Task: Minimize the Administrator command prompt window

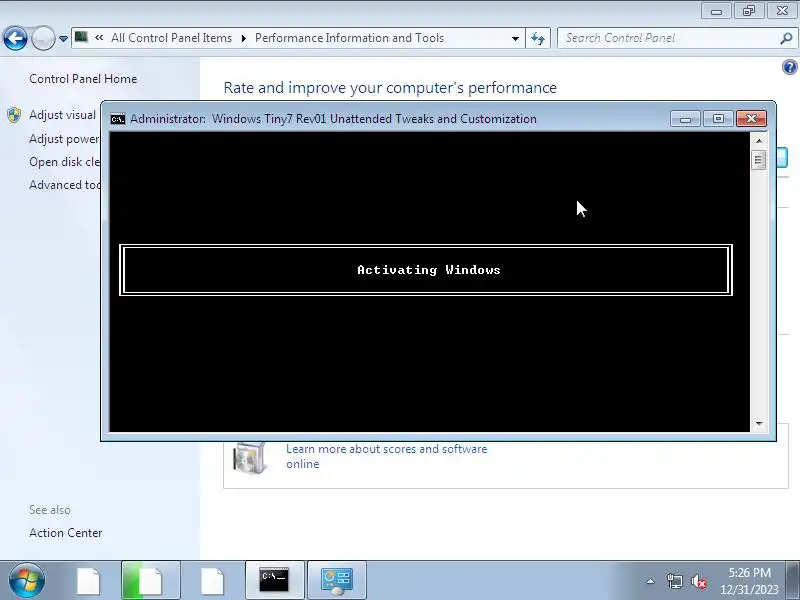Action: coord(685,119)
